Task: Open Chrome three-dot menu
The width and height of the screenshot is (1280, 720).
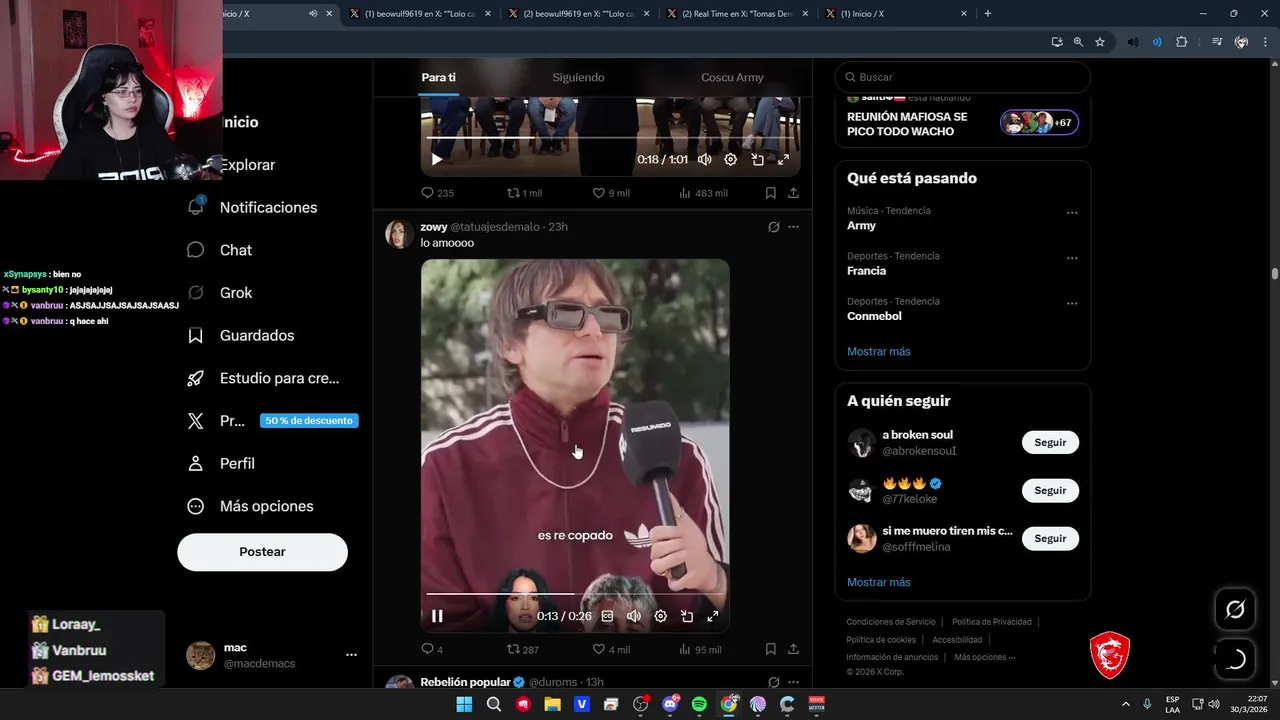Action: (1264, 42)
